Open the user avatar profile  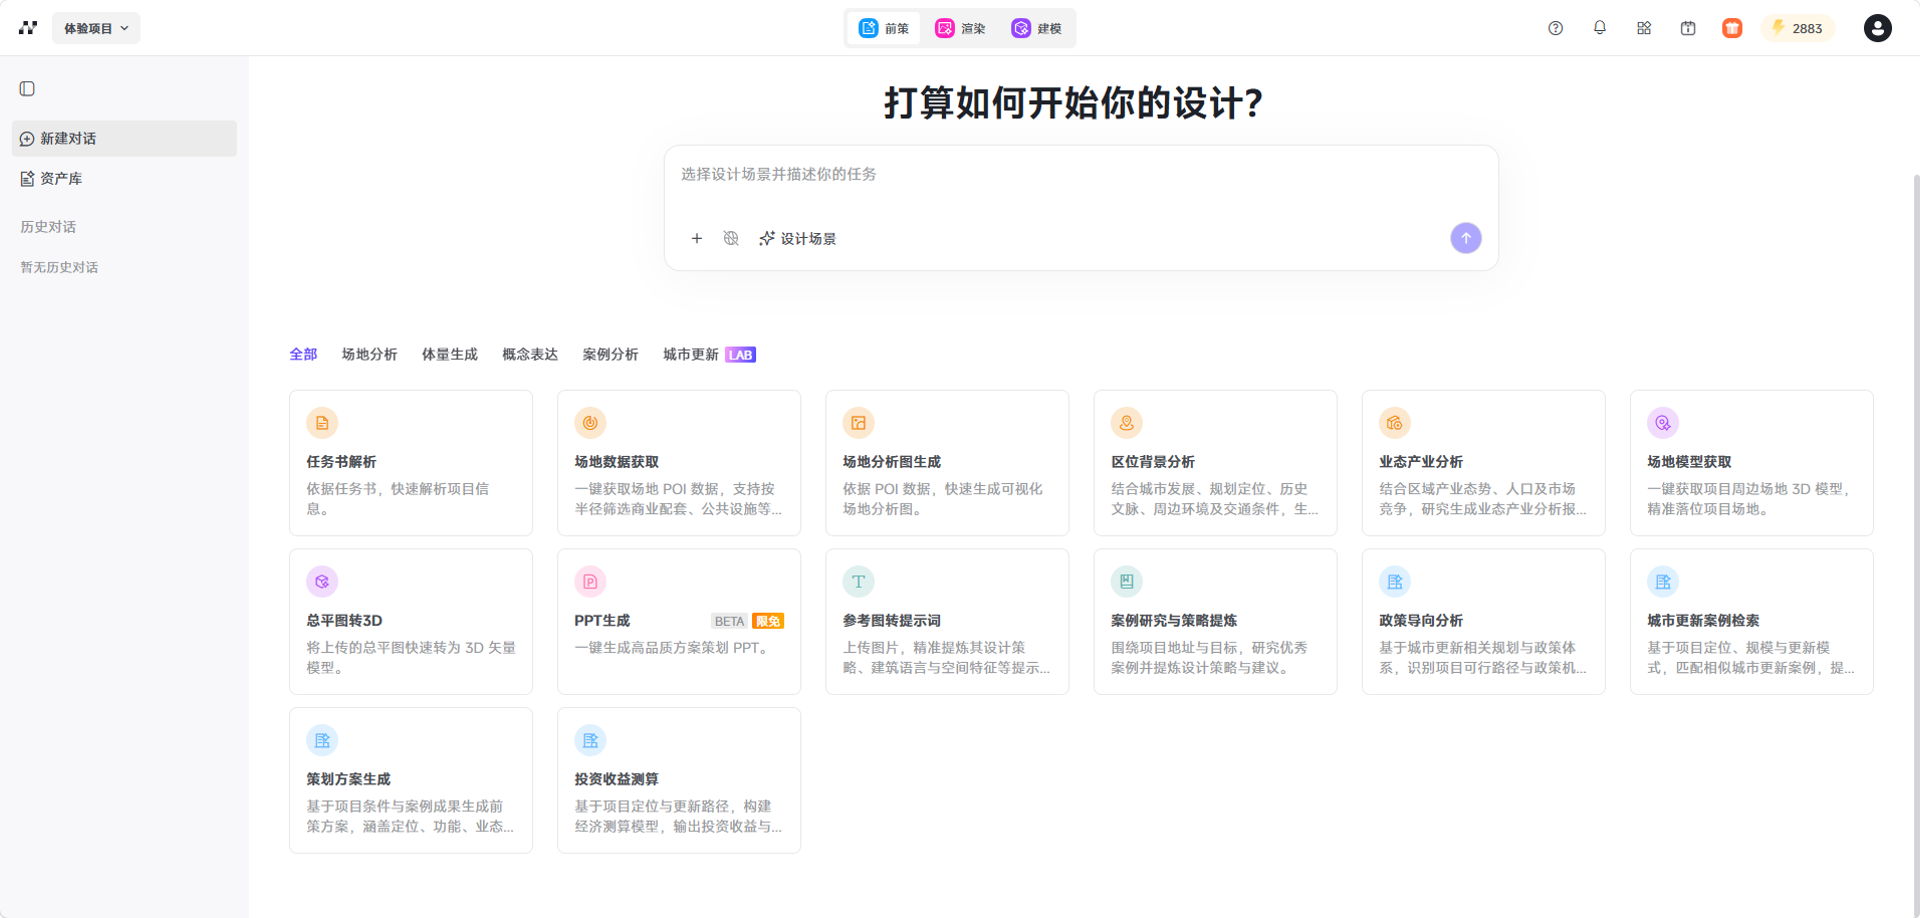(x=1877, y=28)
